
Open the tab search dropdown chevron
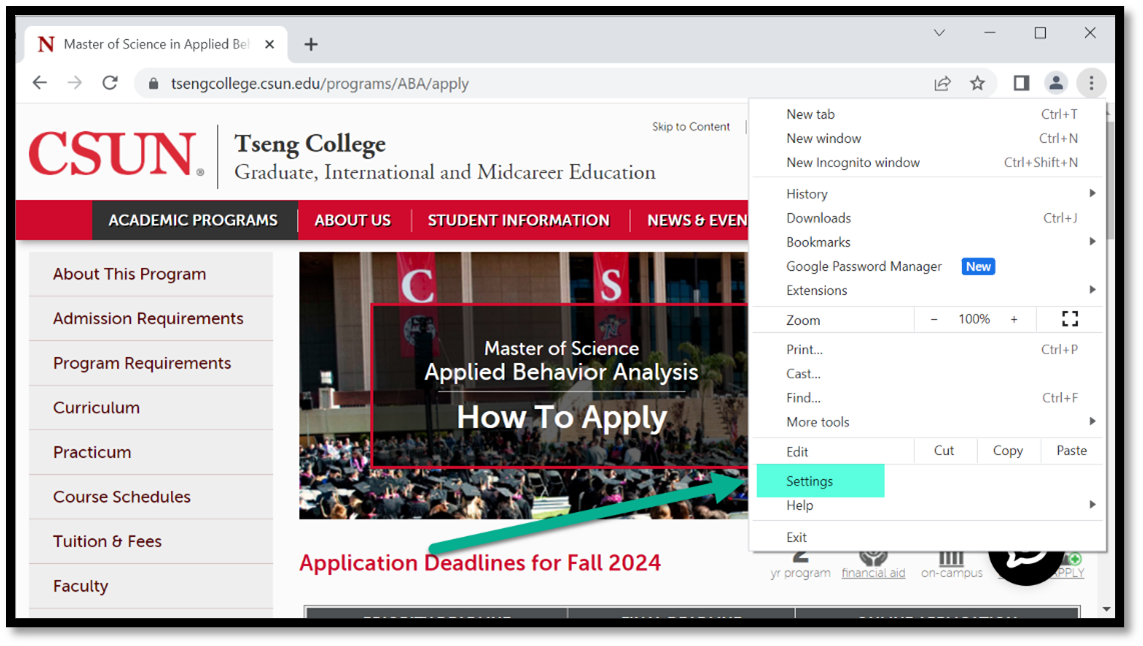tap(939, 33)
